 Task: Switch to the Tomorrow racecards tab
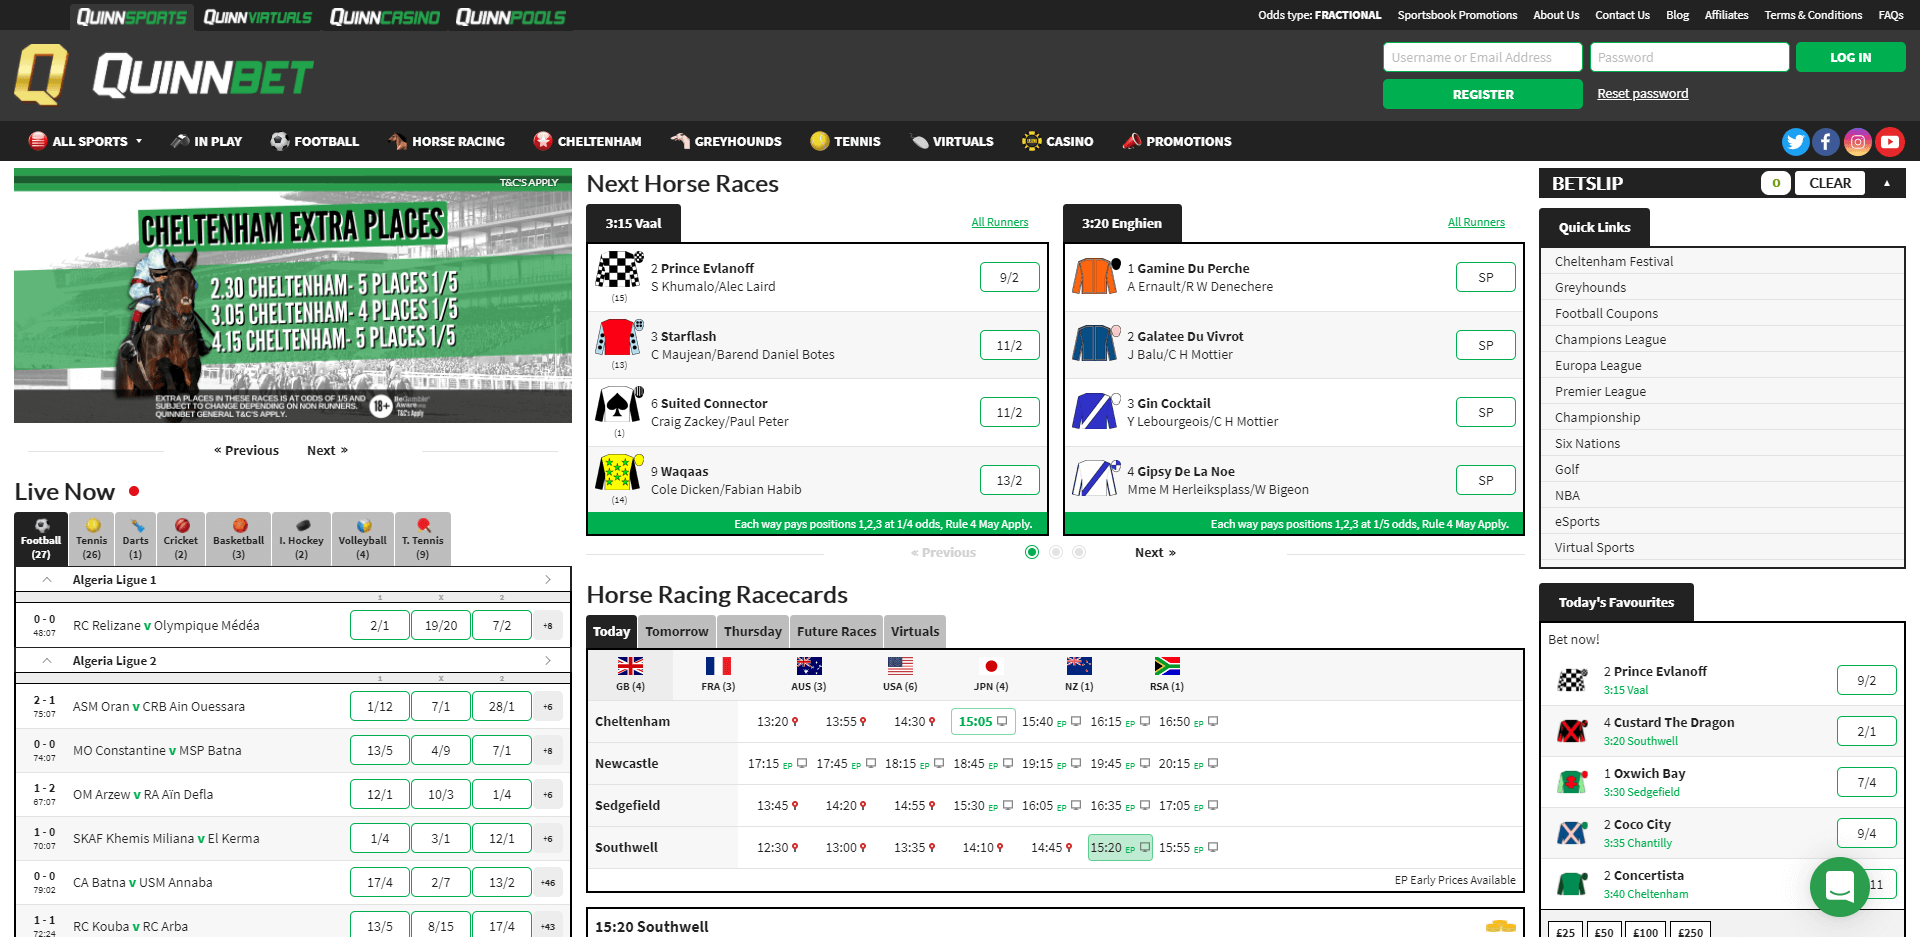point(676,631)
